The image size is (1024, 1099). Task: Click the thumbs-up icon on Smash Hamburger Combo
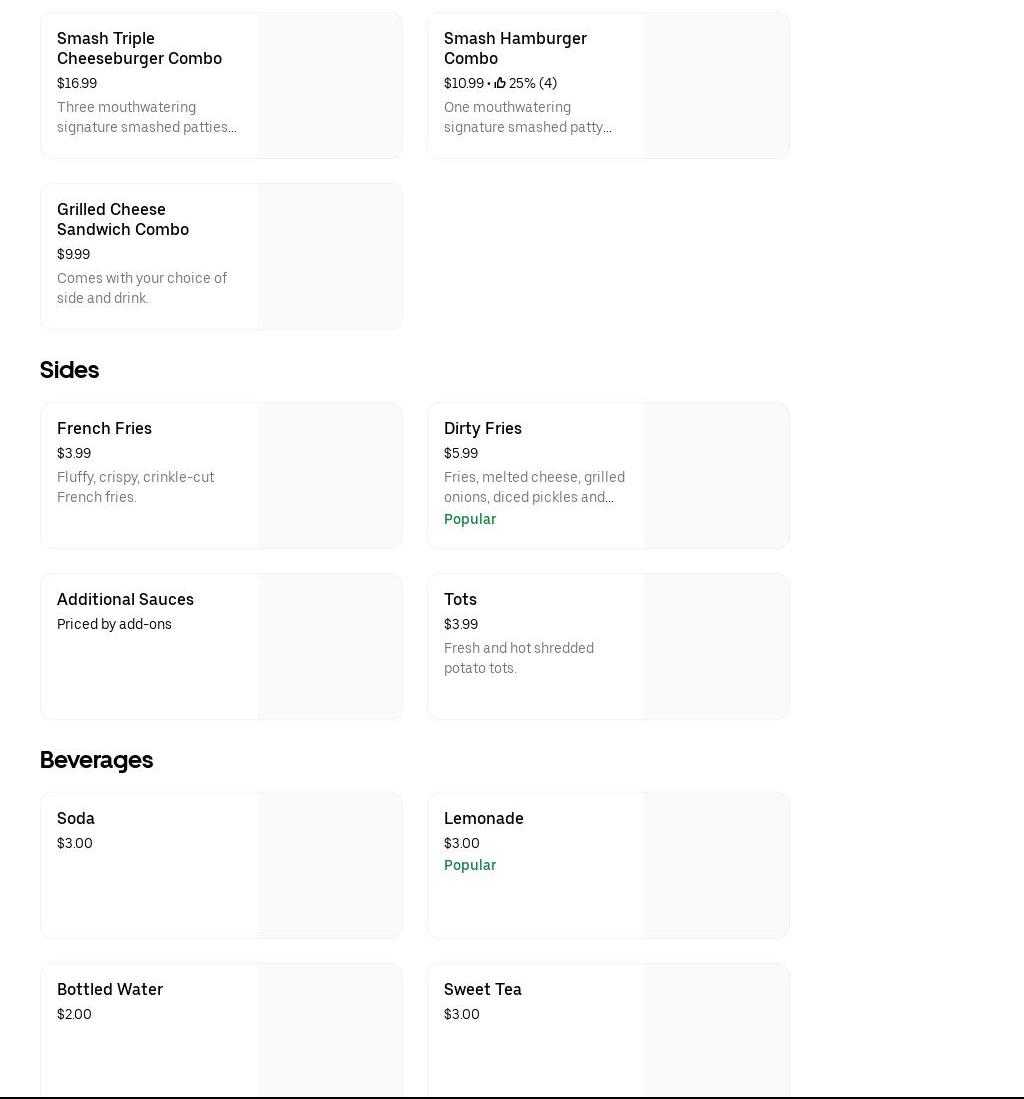click(500, 83)
